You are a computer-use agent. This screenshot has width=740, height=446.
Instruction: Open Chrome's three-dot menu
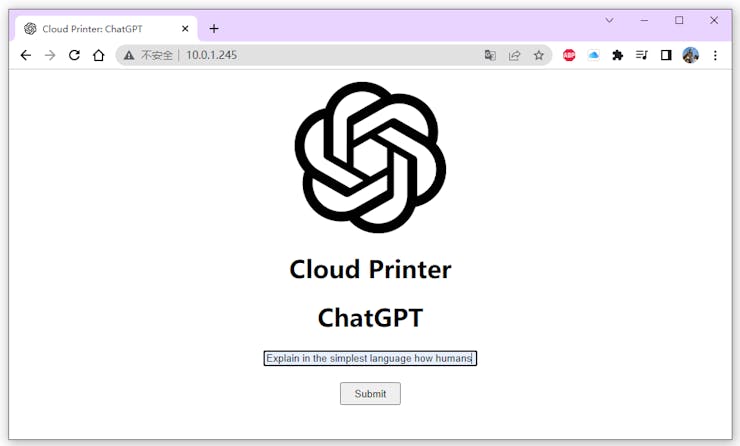(715, 55)
